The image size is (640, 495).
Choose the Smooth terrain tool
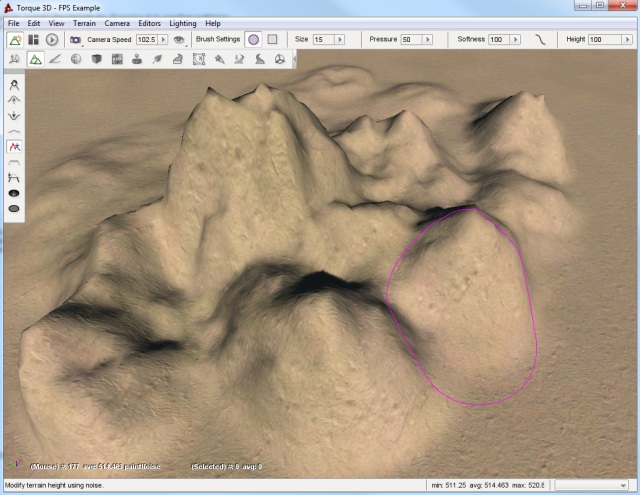15,131
